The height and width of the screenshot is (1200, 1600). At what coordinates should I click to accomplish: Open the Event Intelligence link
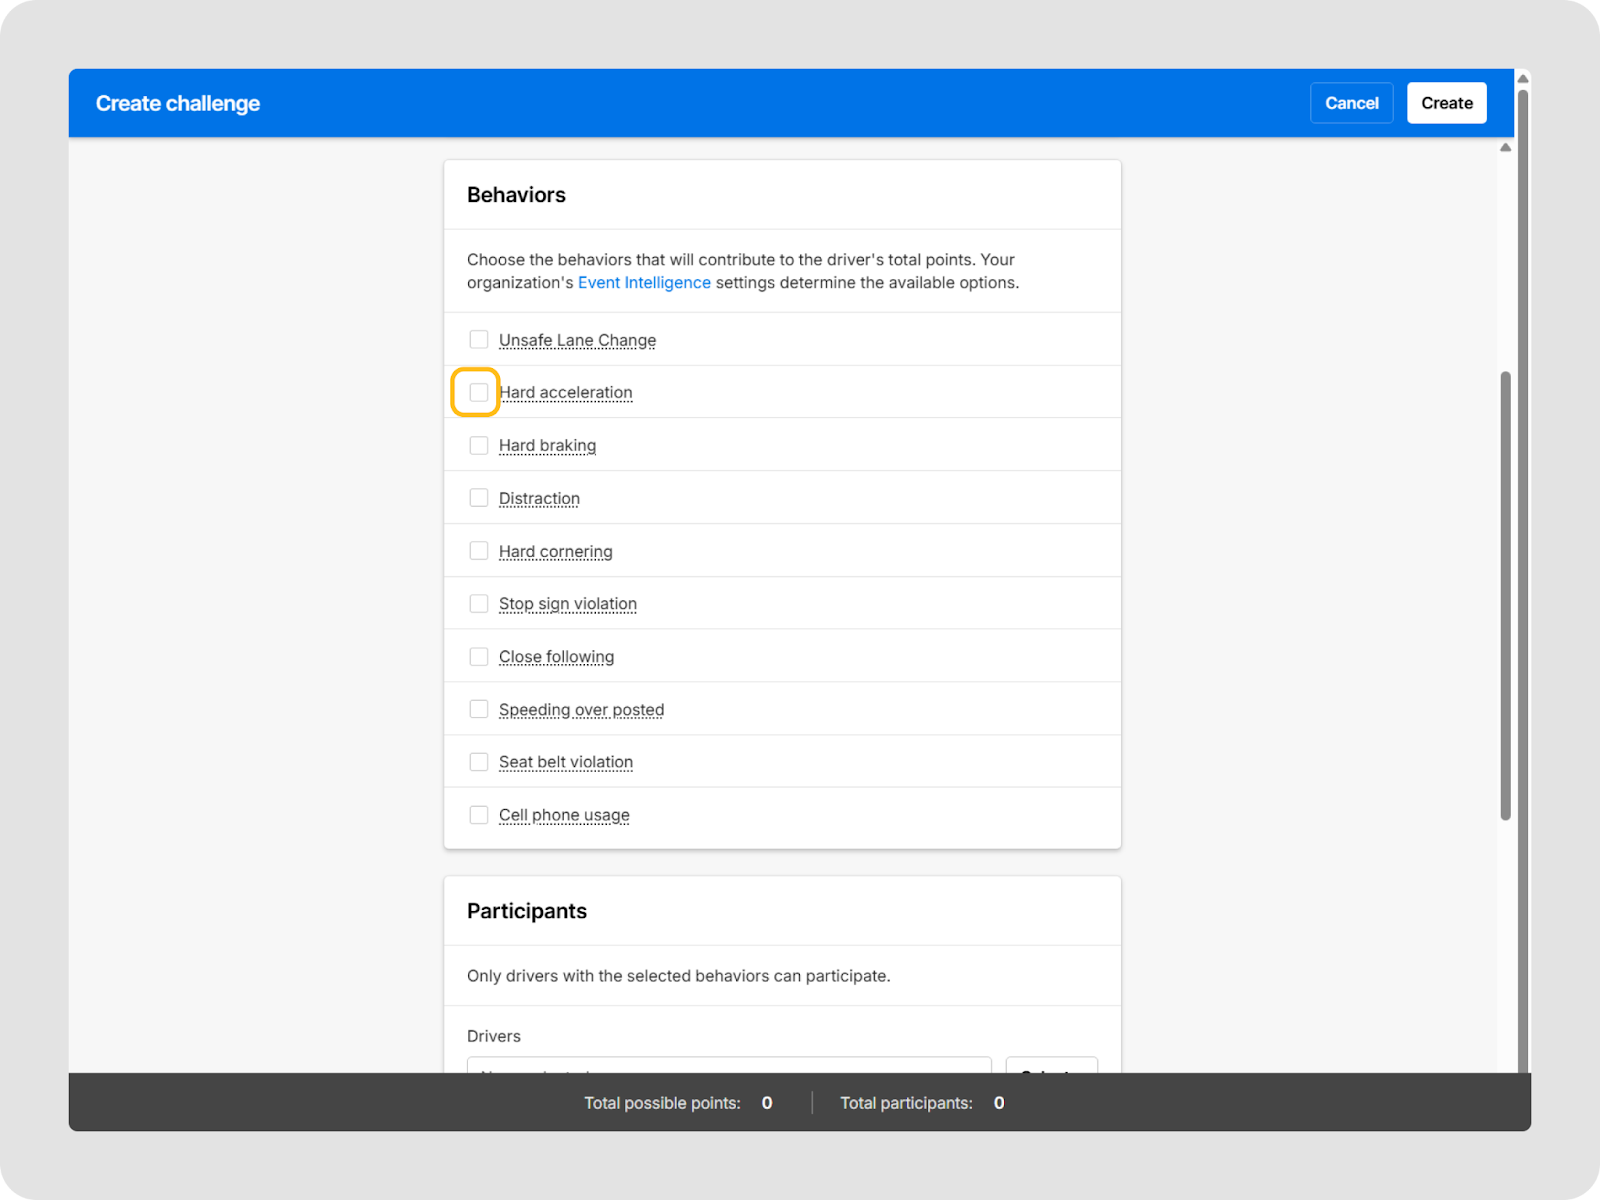click(x=644, y=283)
